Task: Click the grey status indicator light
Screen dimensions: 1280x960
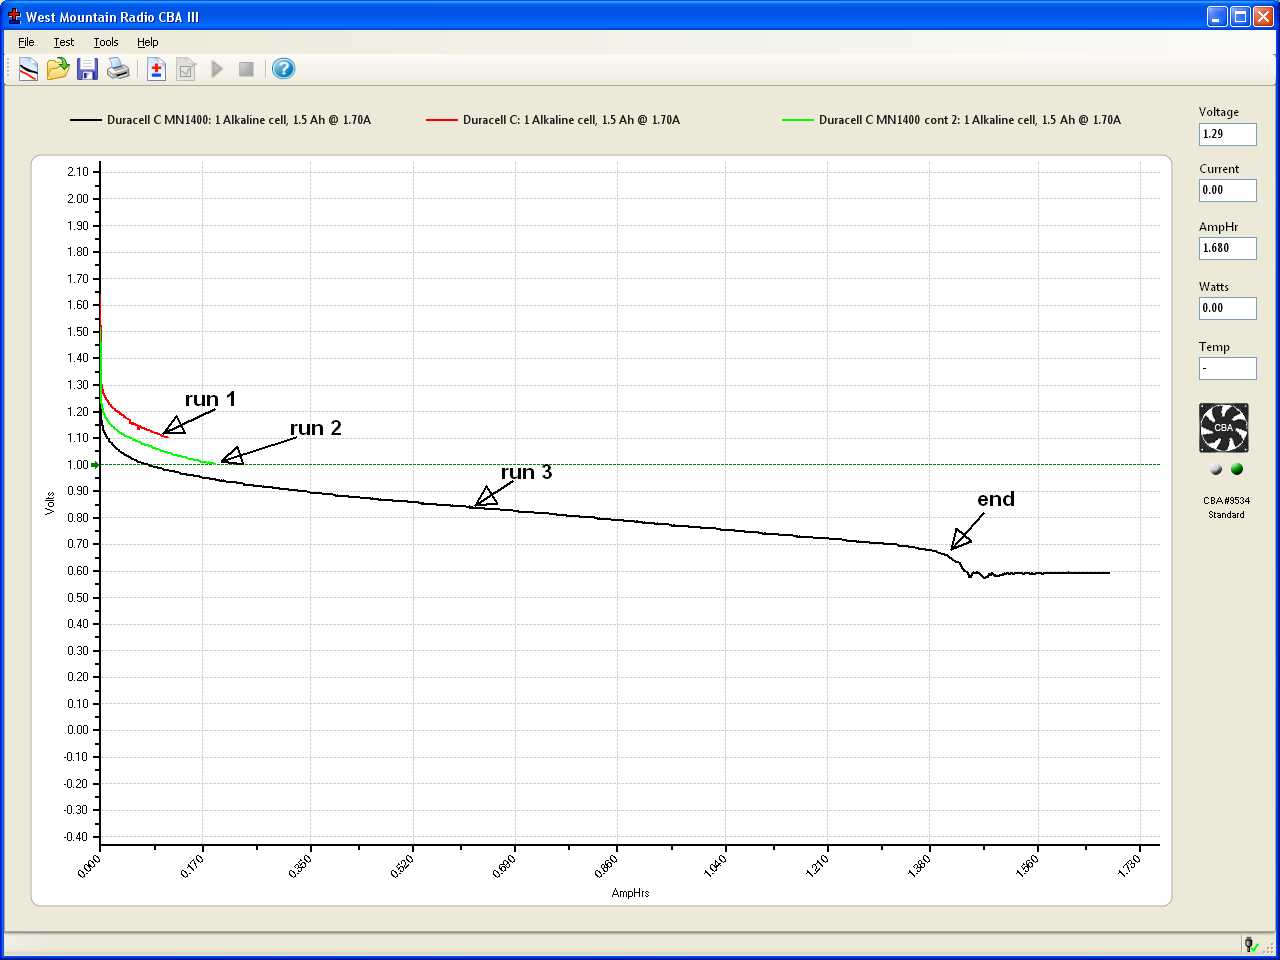Action: (x=1216, y=469)
